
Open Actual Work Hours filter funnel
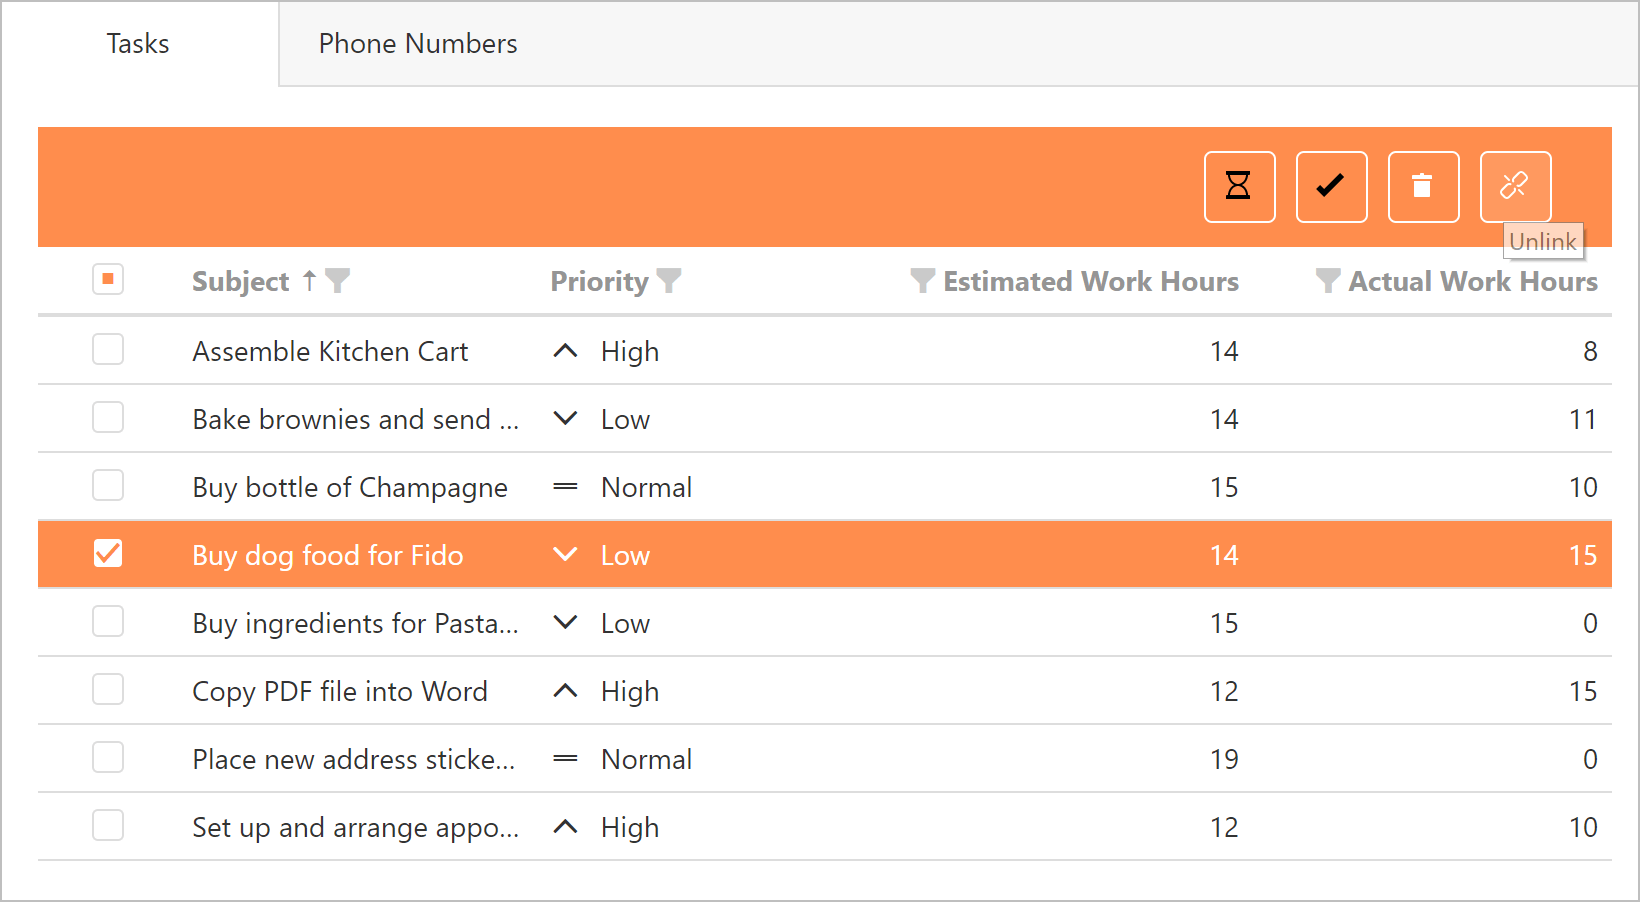click(1327, 281)
